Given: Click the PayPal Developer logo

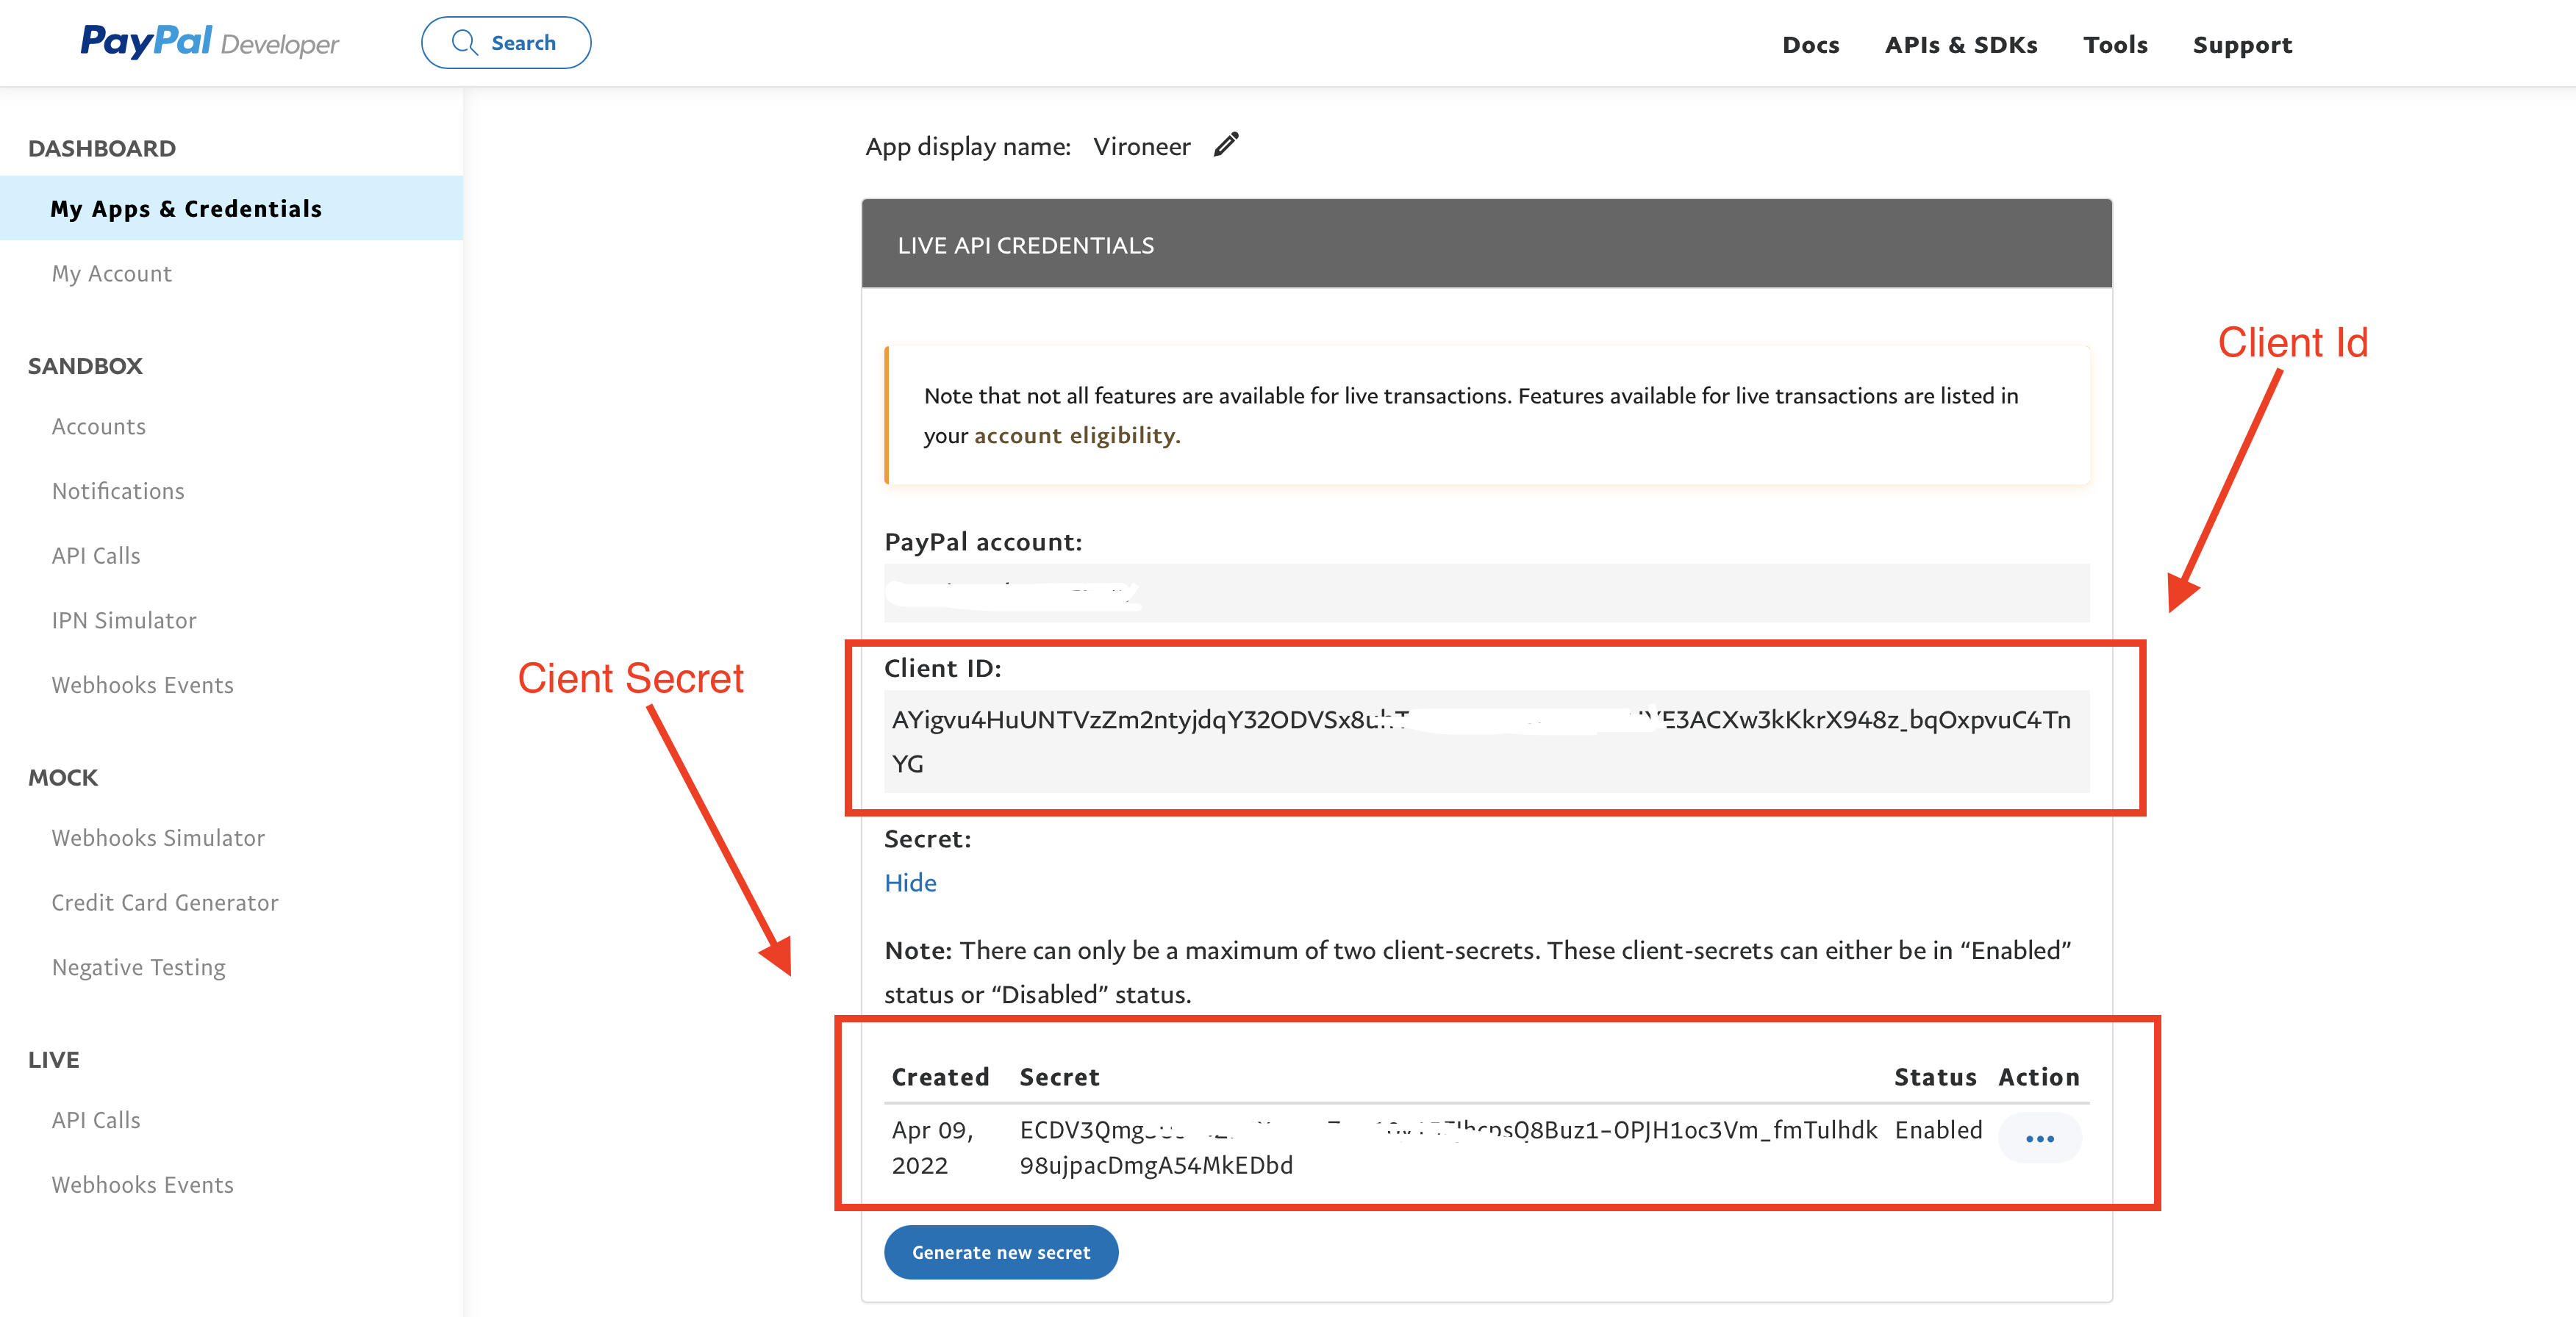Looking at the screenshot, I should coord(209,42).
